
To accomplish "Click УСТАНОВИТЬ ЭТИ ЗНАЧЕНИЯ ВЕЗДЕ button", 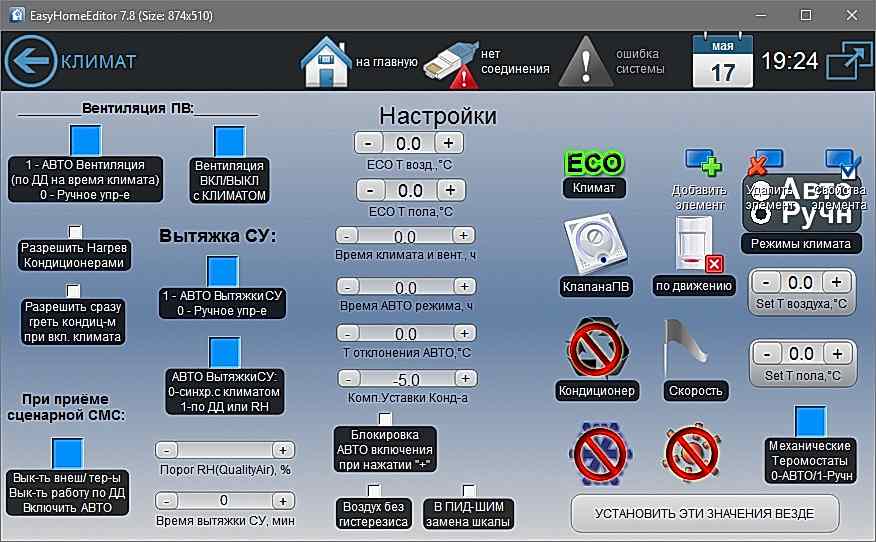I will tap(704, 514).
